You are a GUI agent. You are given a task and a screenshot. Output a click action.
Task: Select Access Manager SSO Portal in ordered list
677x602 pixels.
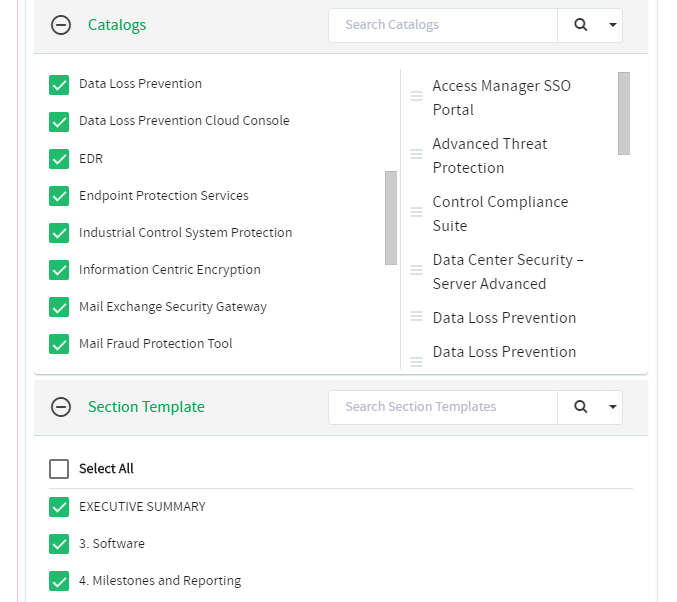click(x=501, y=98)
